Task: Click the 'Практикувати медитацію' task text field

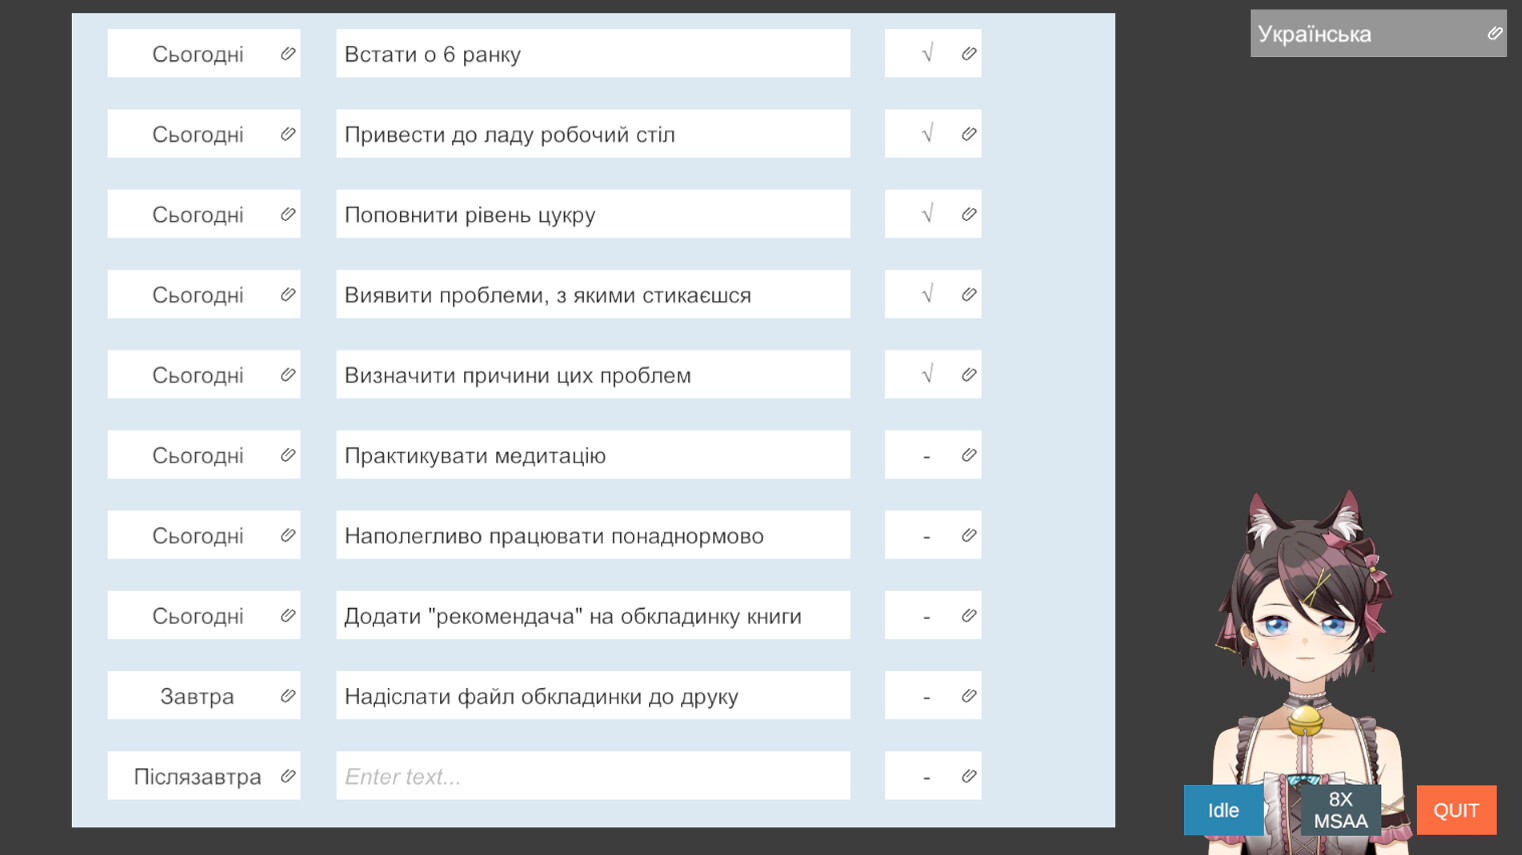Action: [592, 455]
